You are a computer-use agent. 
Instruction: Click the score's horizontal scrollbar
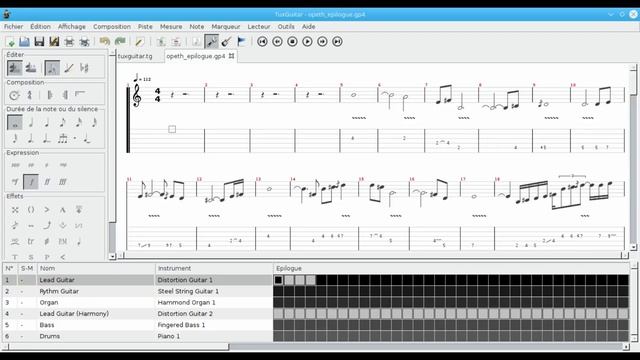373,256
